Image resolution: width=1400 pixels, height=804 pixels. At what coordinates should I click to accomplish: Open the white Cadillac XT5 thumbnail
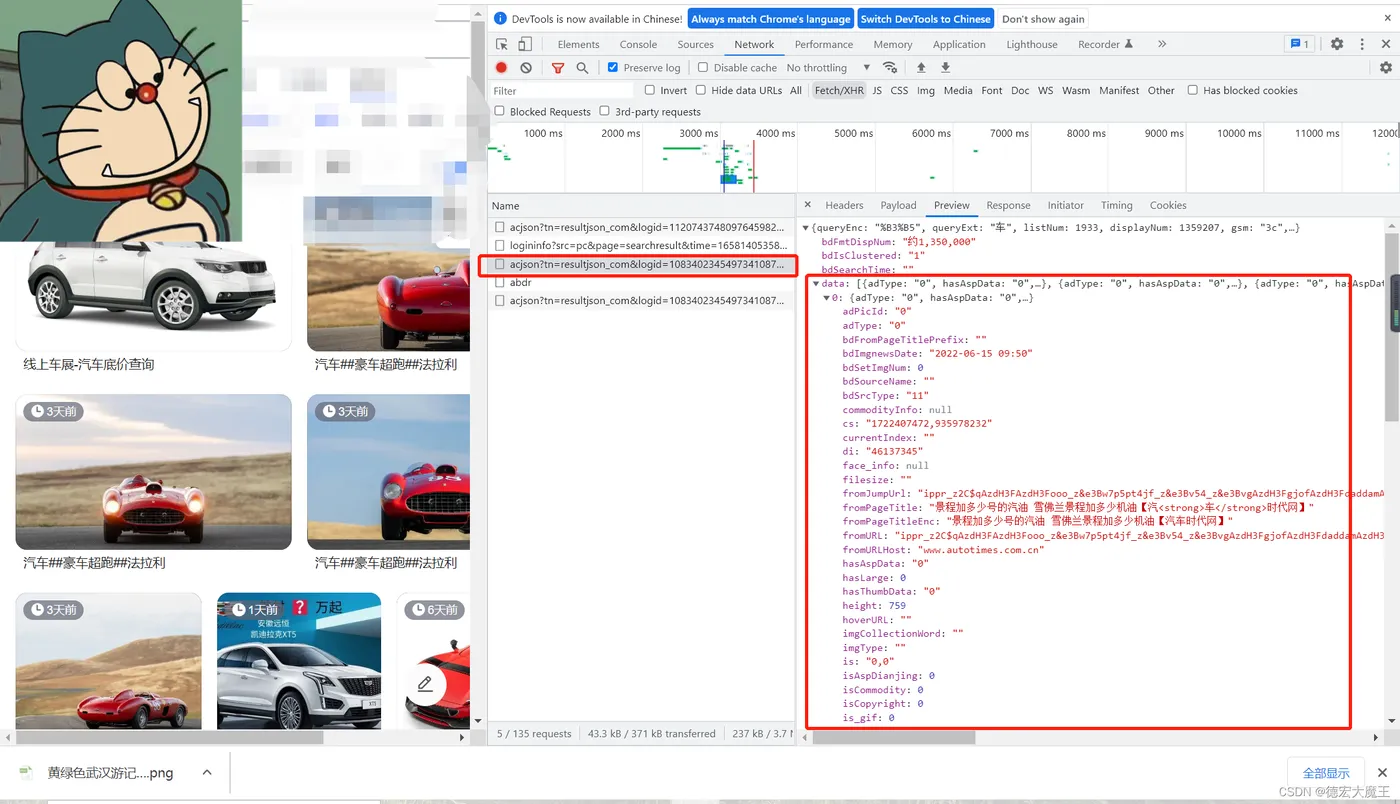click(x=299, y=661)
